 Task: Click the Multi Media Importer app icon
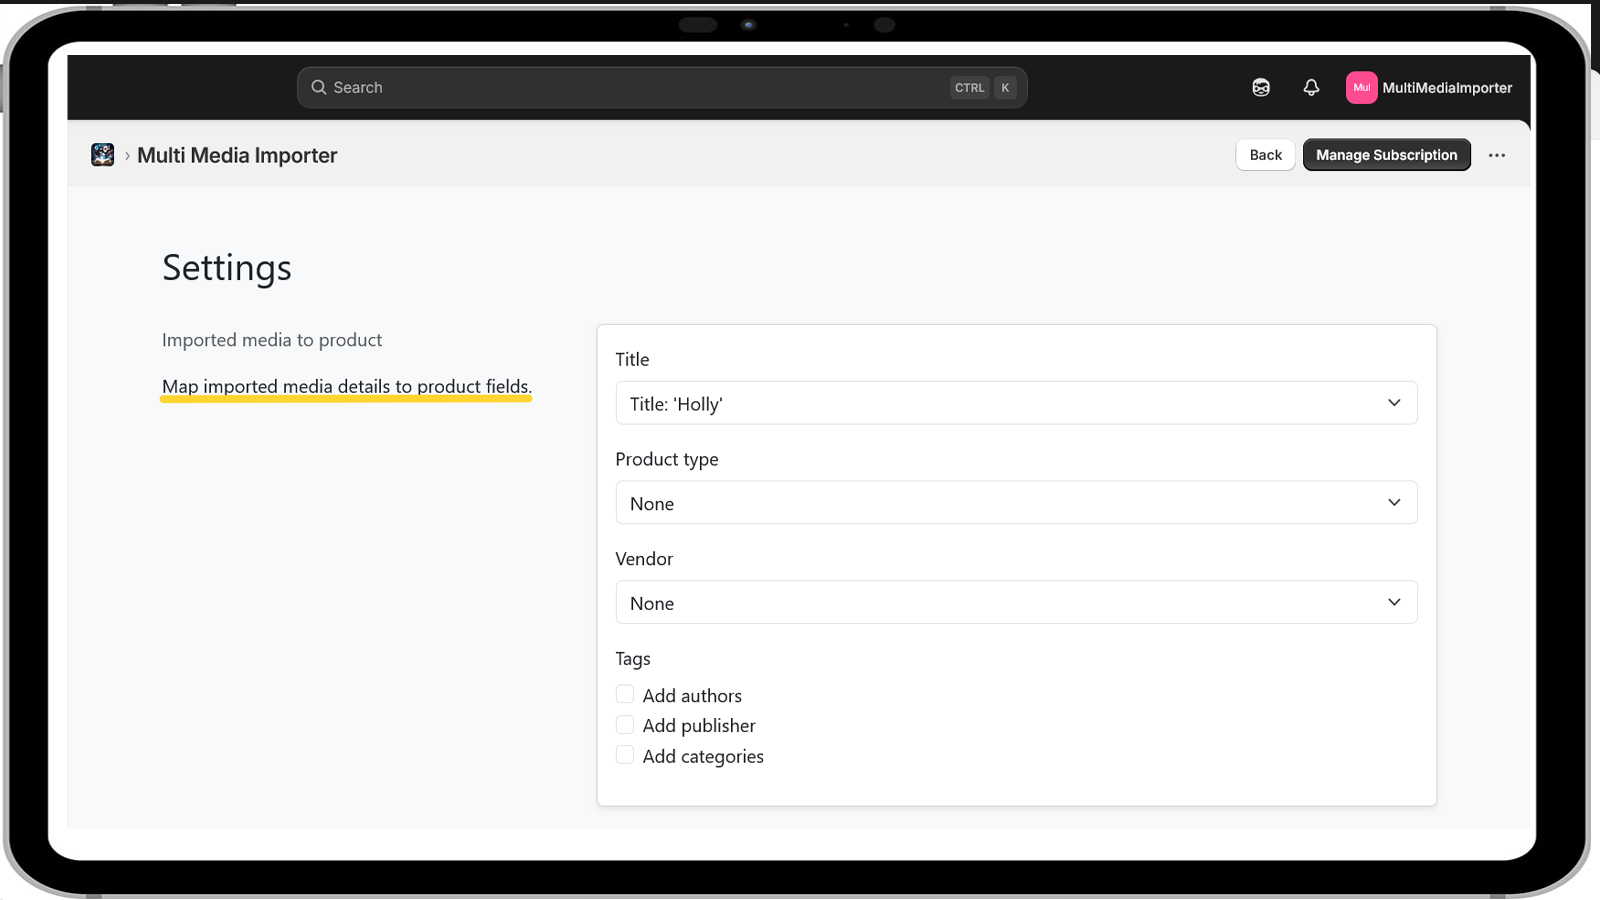(x=103, y=155)
